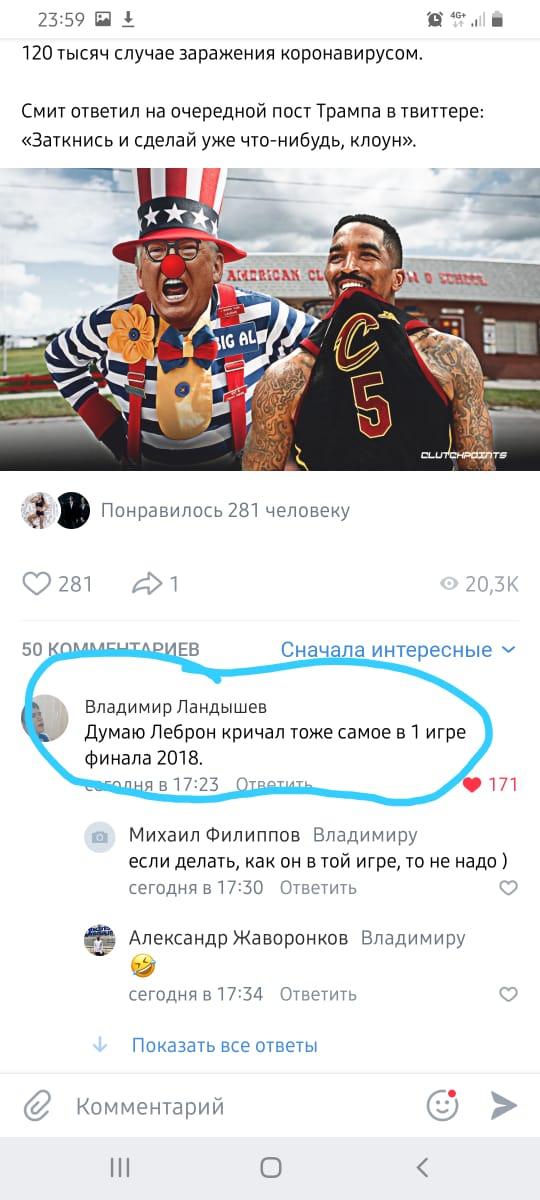The image size is (540, 1200).
Task: Reply to Михаил Филиппов with Ответить
Action: click(318, 887)
